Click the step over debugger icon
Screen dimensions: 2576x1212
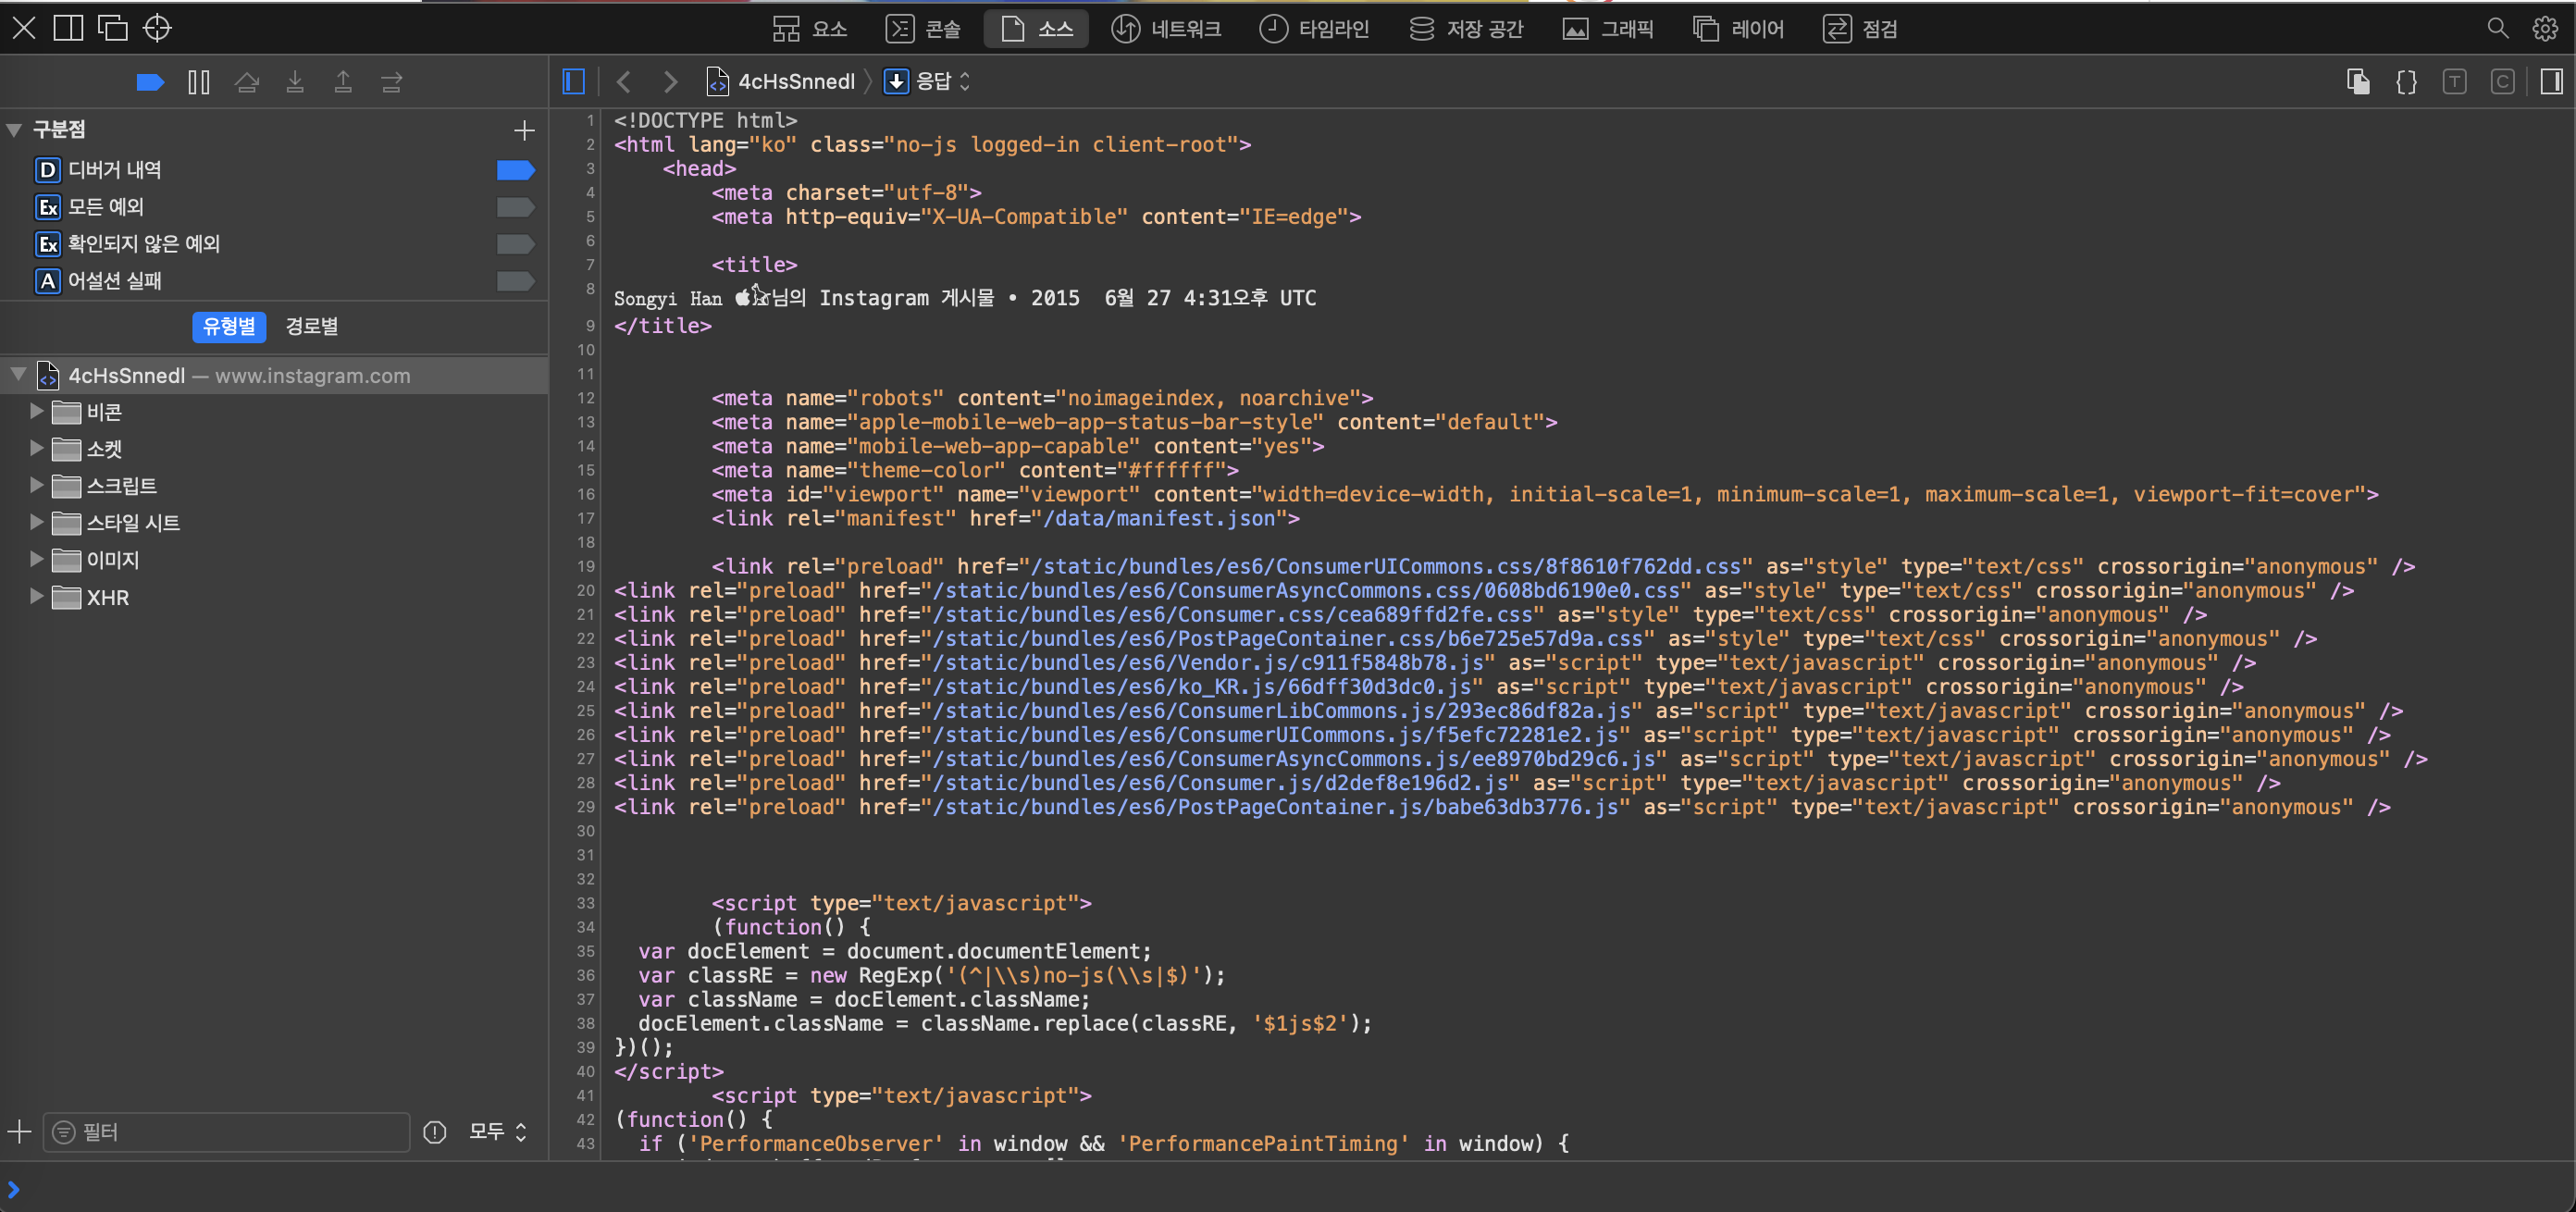pos(247,82)
